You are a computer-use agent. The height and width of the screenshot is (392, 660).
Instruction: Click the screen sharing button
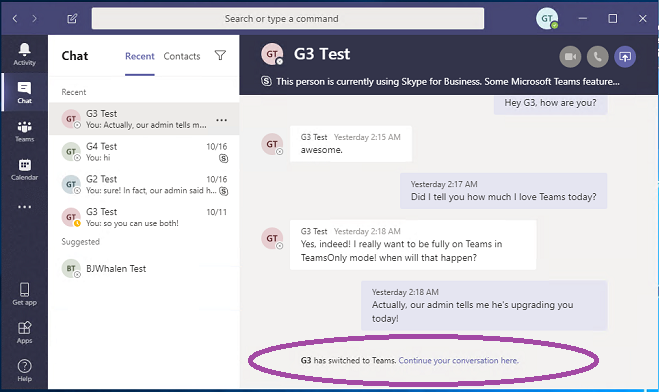pyautogui.click(x=625, y=56)
